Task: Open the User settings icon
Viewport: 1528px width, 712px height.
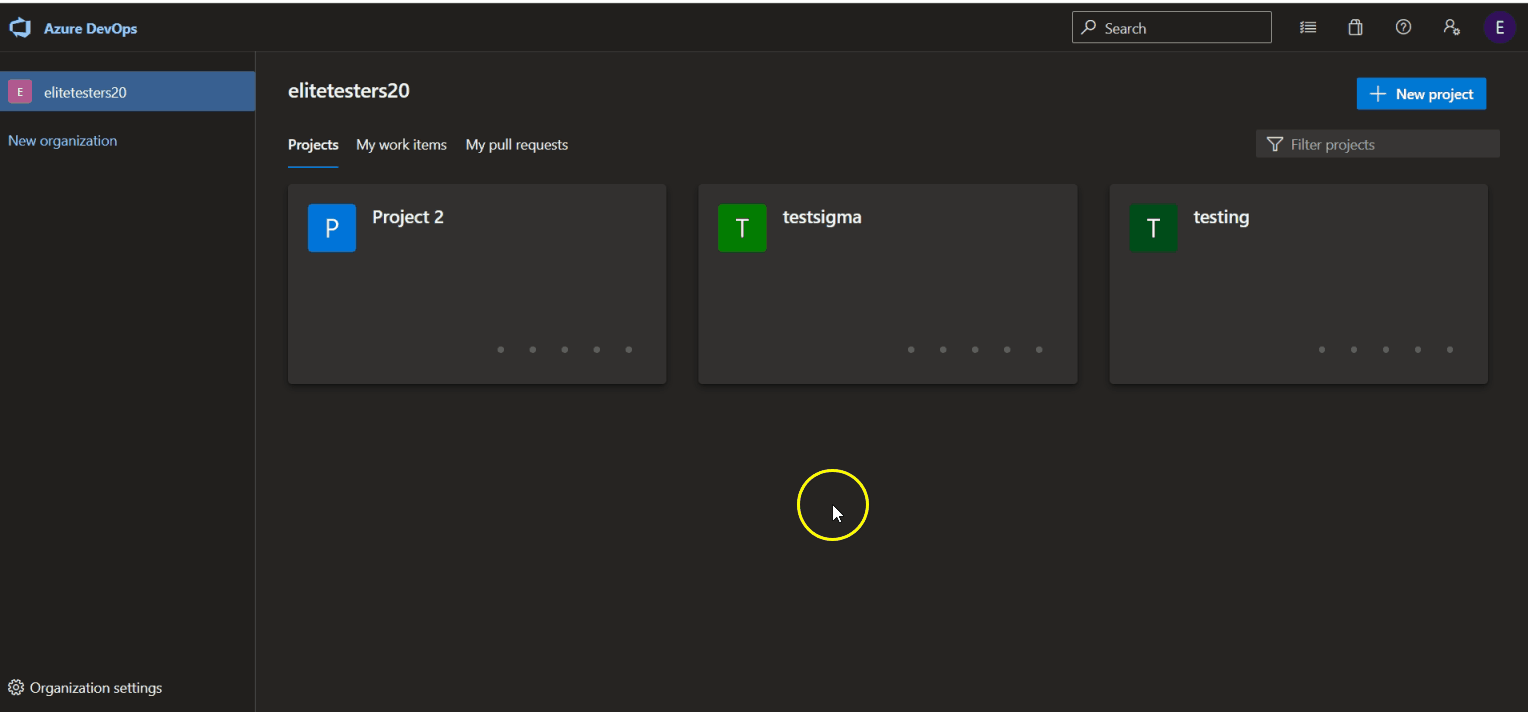Action: [x=1451, y=28]
